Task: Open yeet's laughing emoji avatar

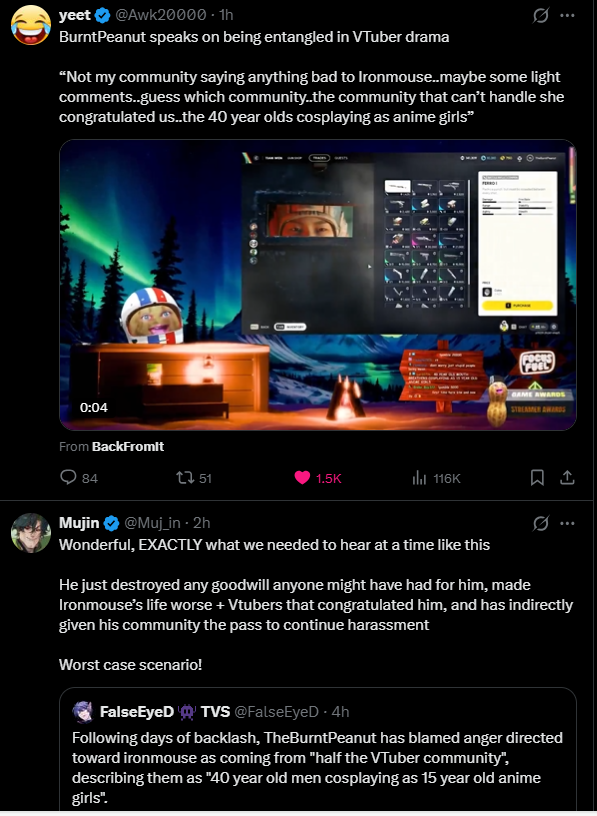Action: coord(31,25)
